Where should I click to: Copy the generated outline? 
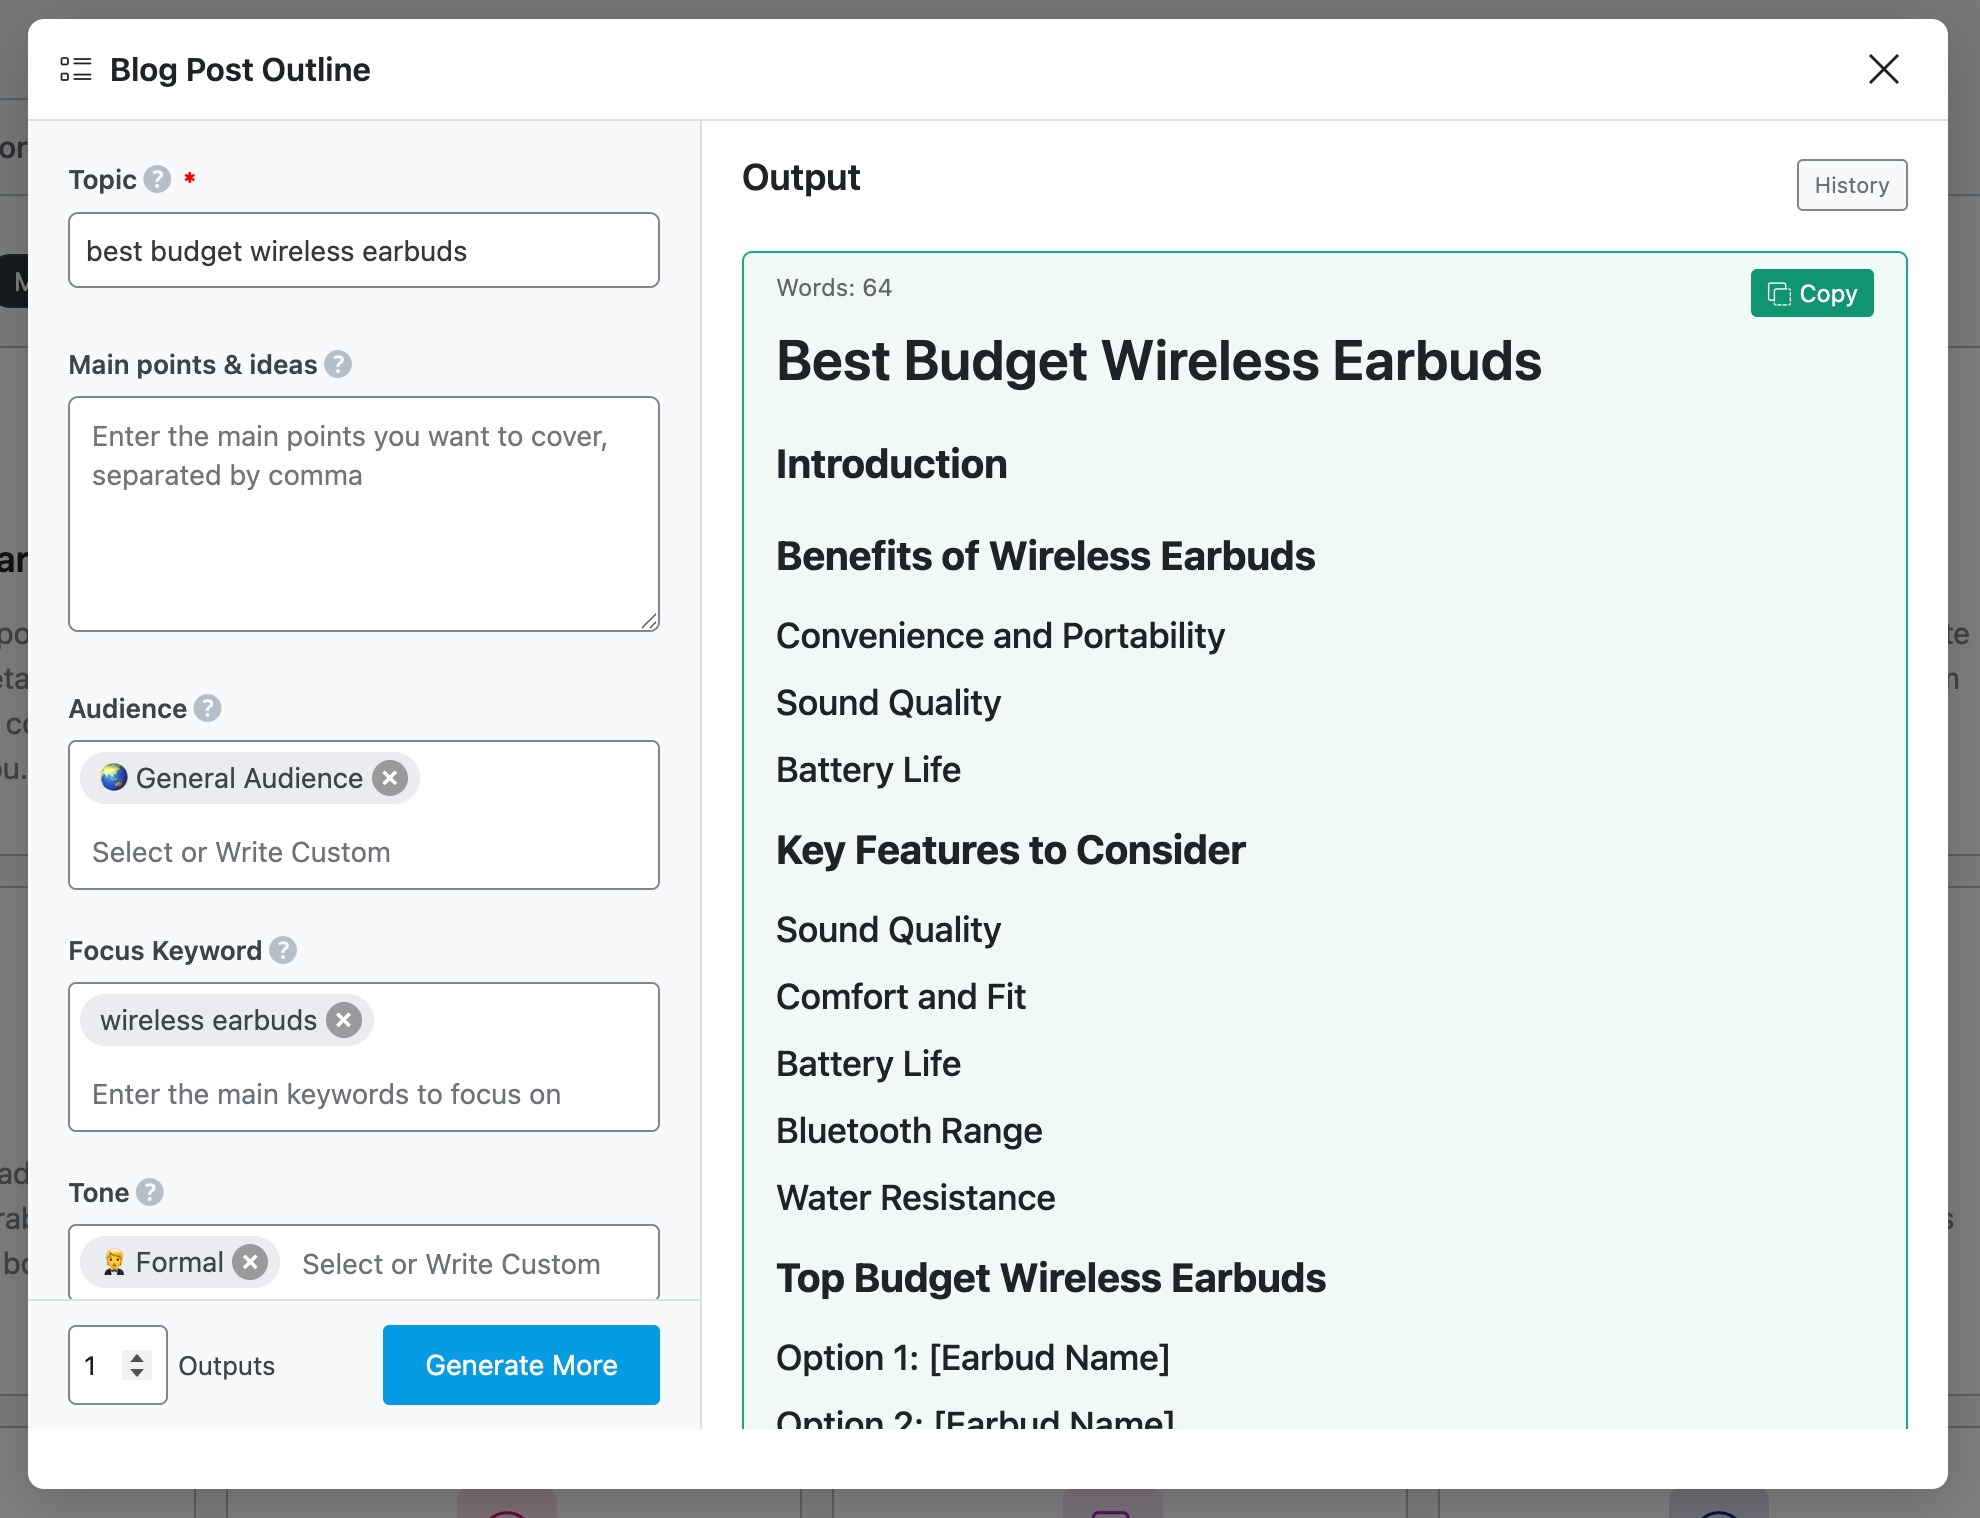click(1812, 293)
